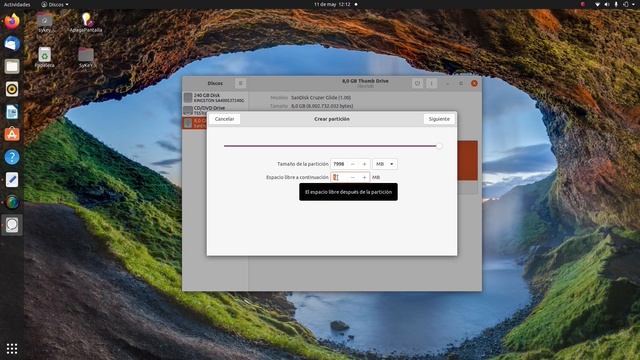Viewport: 640px width, 360px height.
Task: Click the partition size slider handle
Action: [x=439, y=146]
